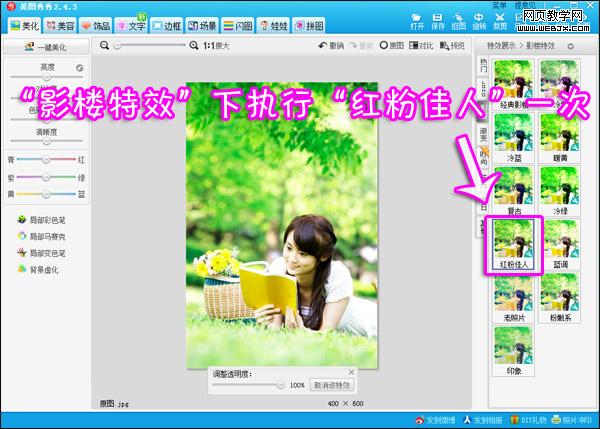
Task: Reset brightness with the 亮度 refresh icon
Action: click(80, 68)
